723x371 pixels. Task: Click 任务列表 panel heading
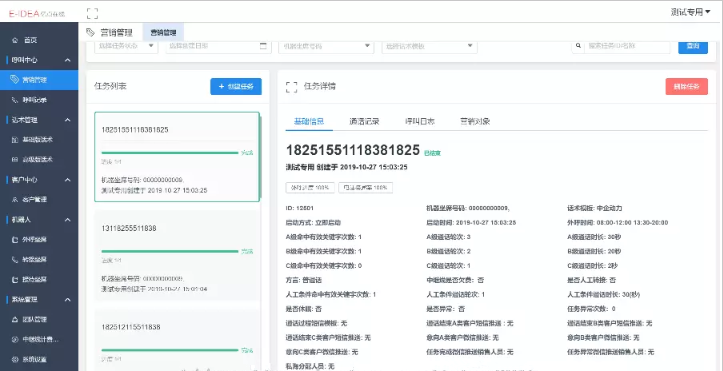pos(110,86)
